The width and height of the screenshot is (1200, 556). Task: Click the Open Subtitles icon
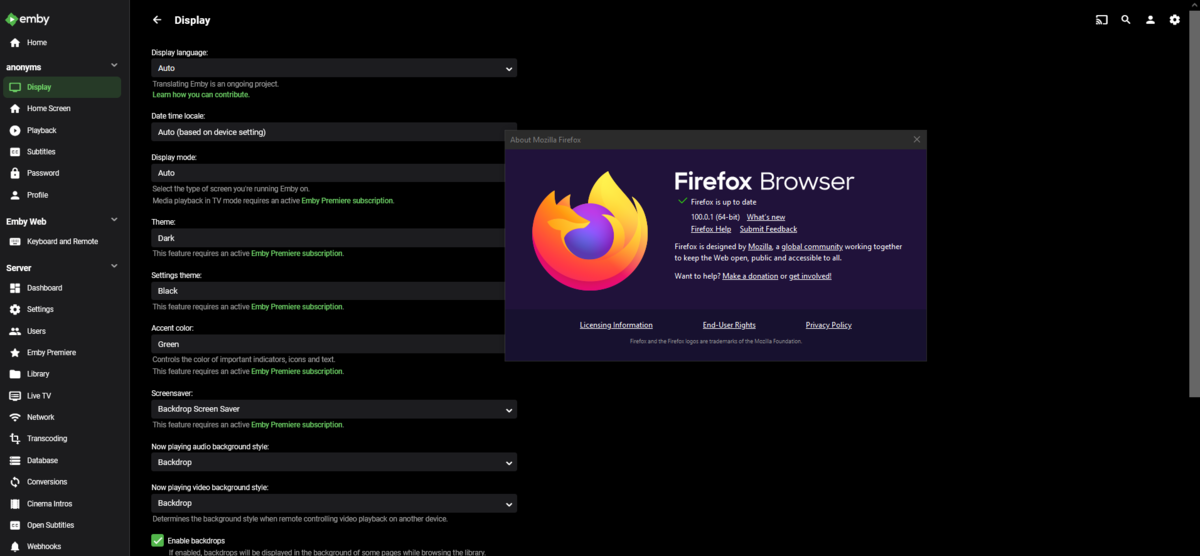[x=15, y=525]
